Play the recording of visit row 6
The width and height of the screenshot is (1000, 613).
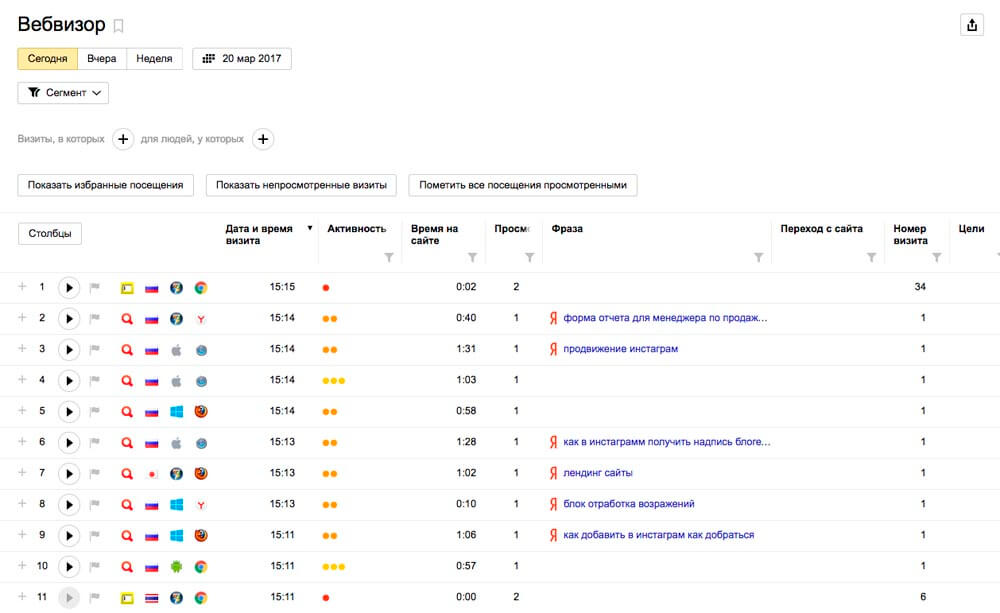[x=68, y=442]
